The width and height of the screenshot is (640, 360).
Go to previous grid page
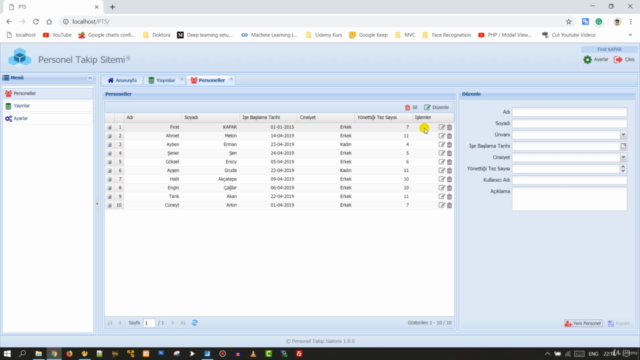click(x=120, y=323)
